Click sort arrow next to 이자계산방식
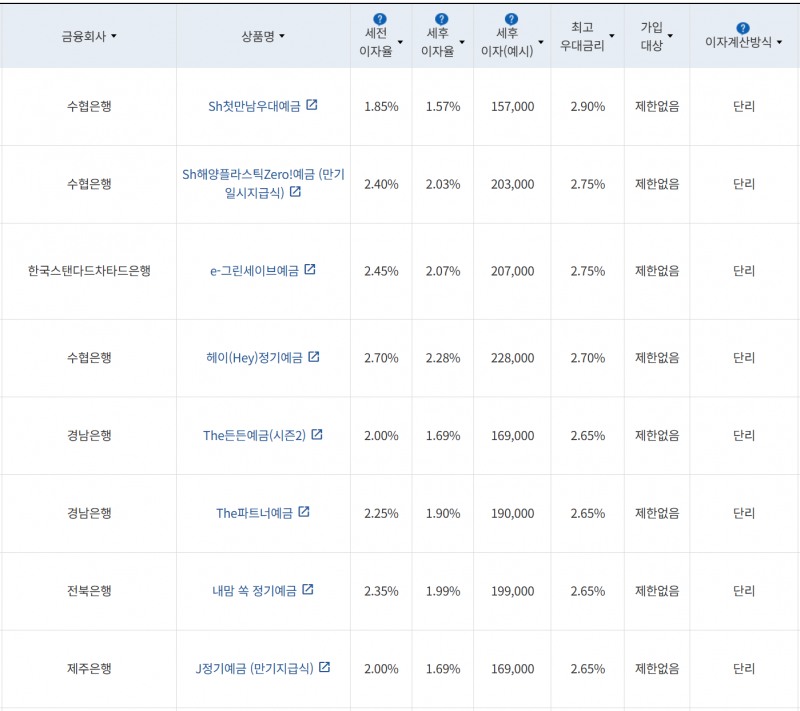 coord(779,43)
